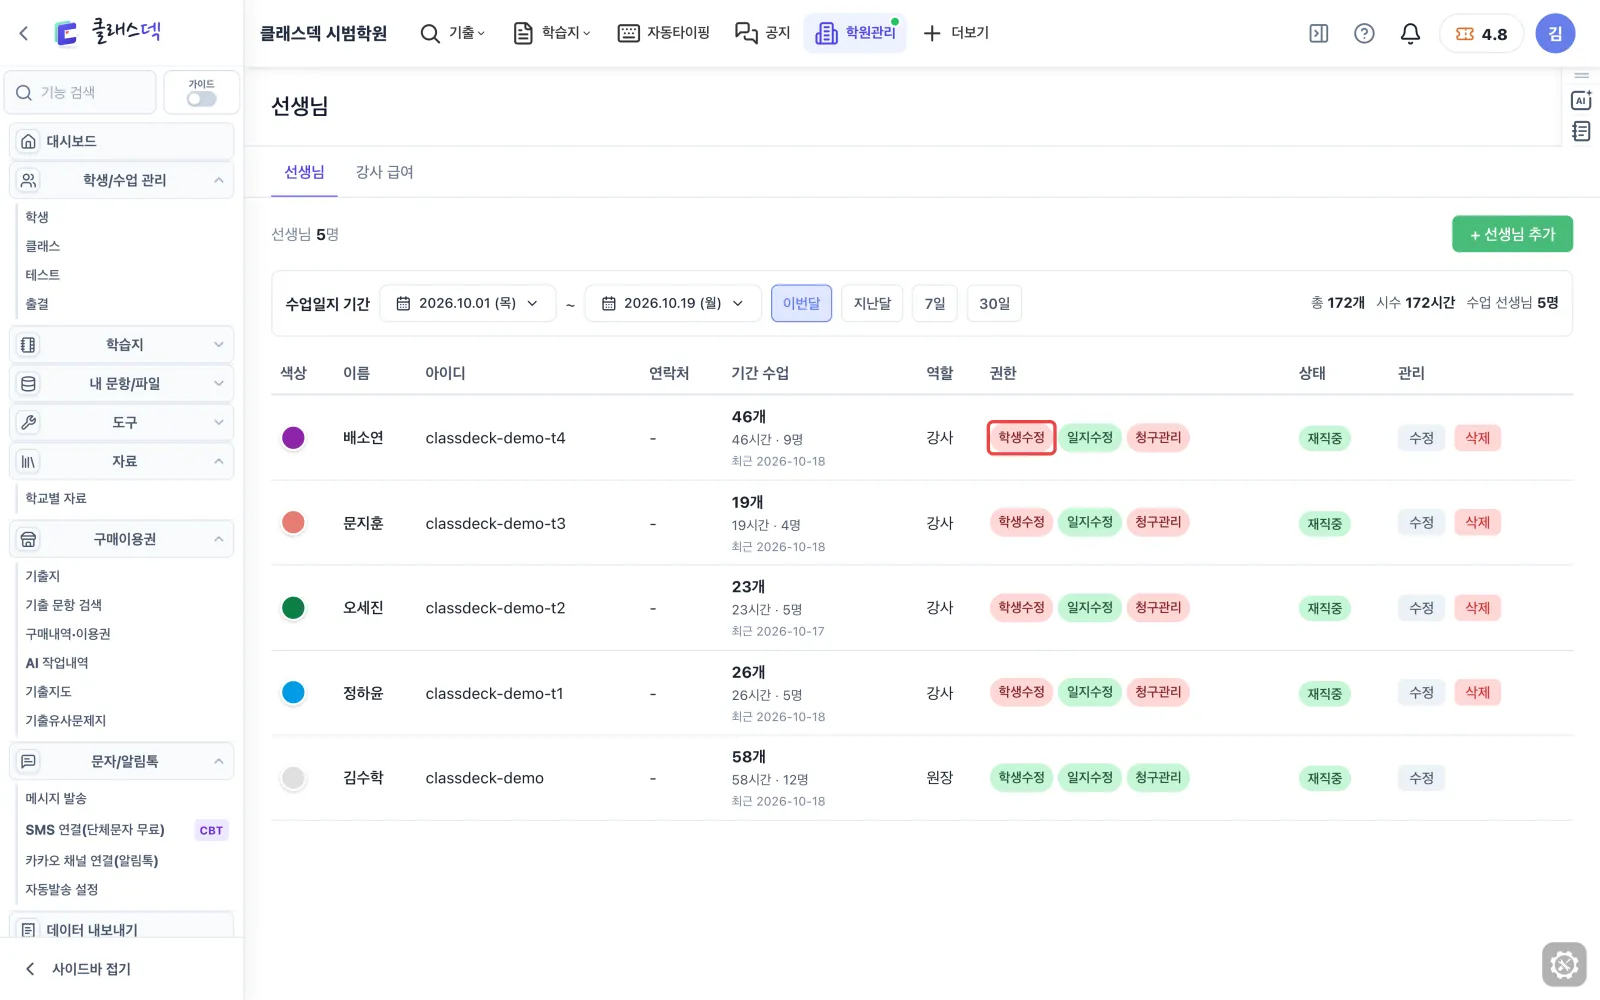The image size is (1600, 1000).
Task: Click 수정 for teacher 김수학
Action: click(1421, 778)
